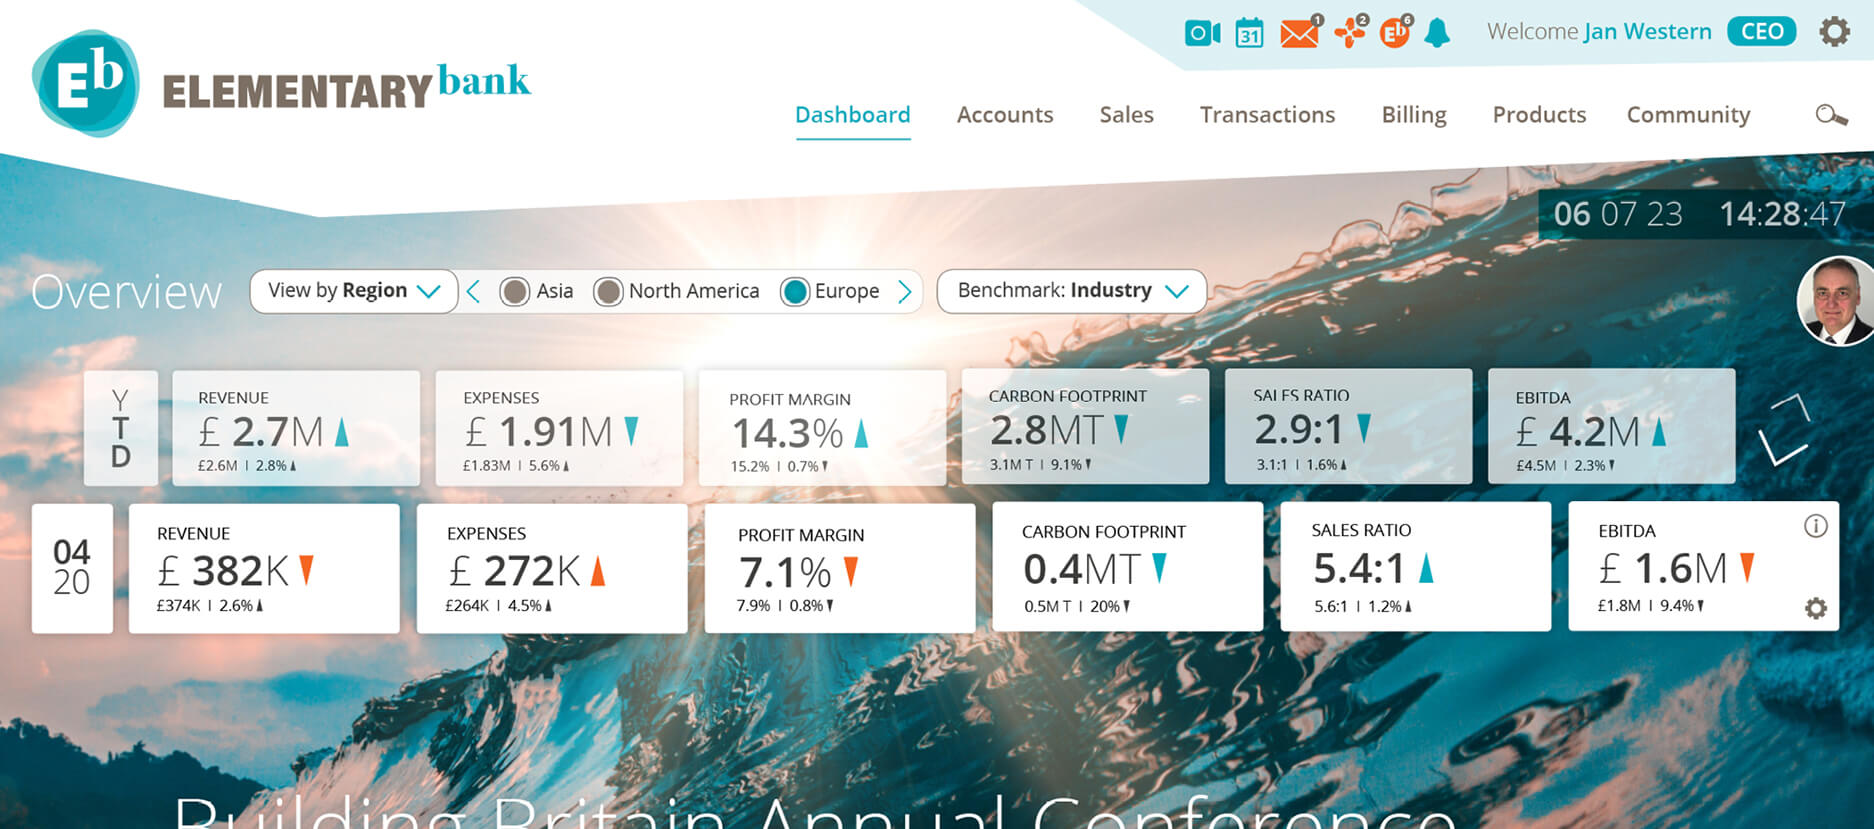Click the 5.6:1 1.2% benchmark text
Screen dimensions: 1874x829
pos(1363,606)
